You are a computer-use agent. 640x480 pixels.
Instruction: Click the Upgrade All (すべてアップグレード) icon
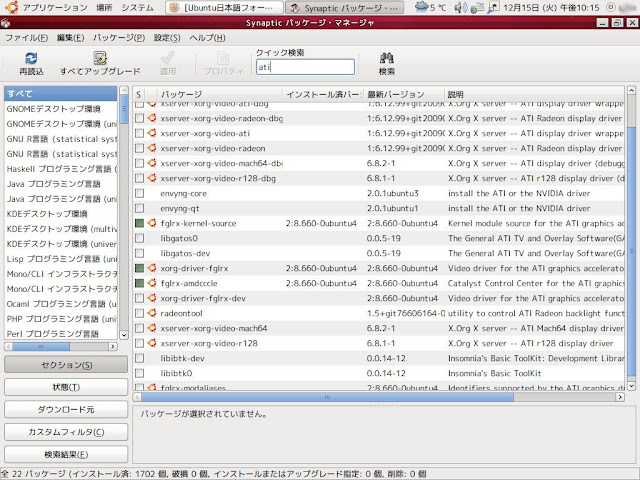[100, 58]
